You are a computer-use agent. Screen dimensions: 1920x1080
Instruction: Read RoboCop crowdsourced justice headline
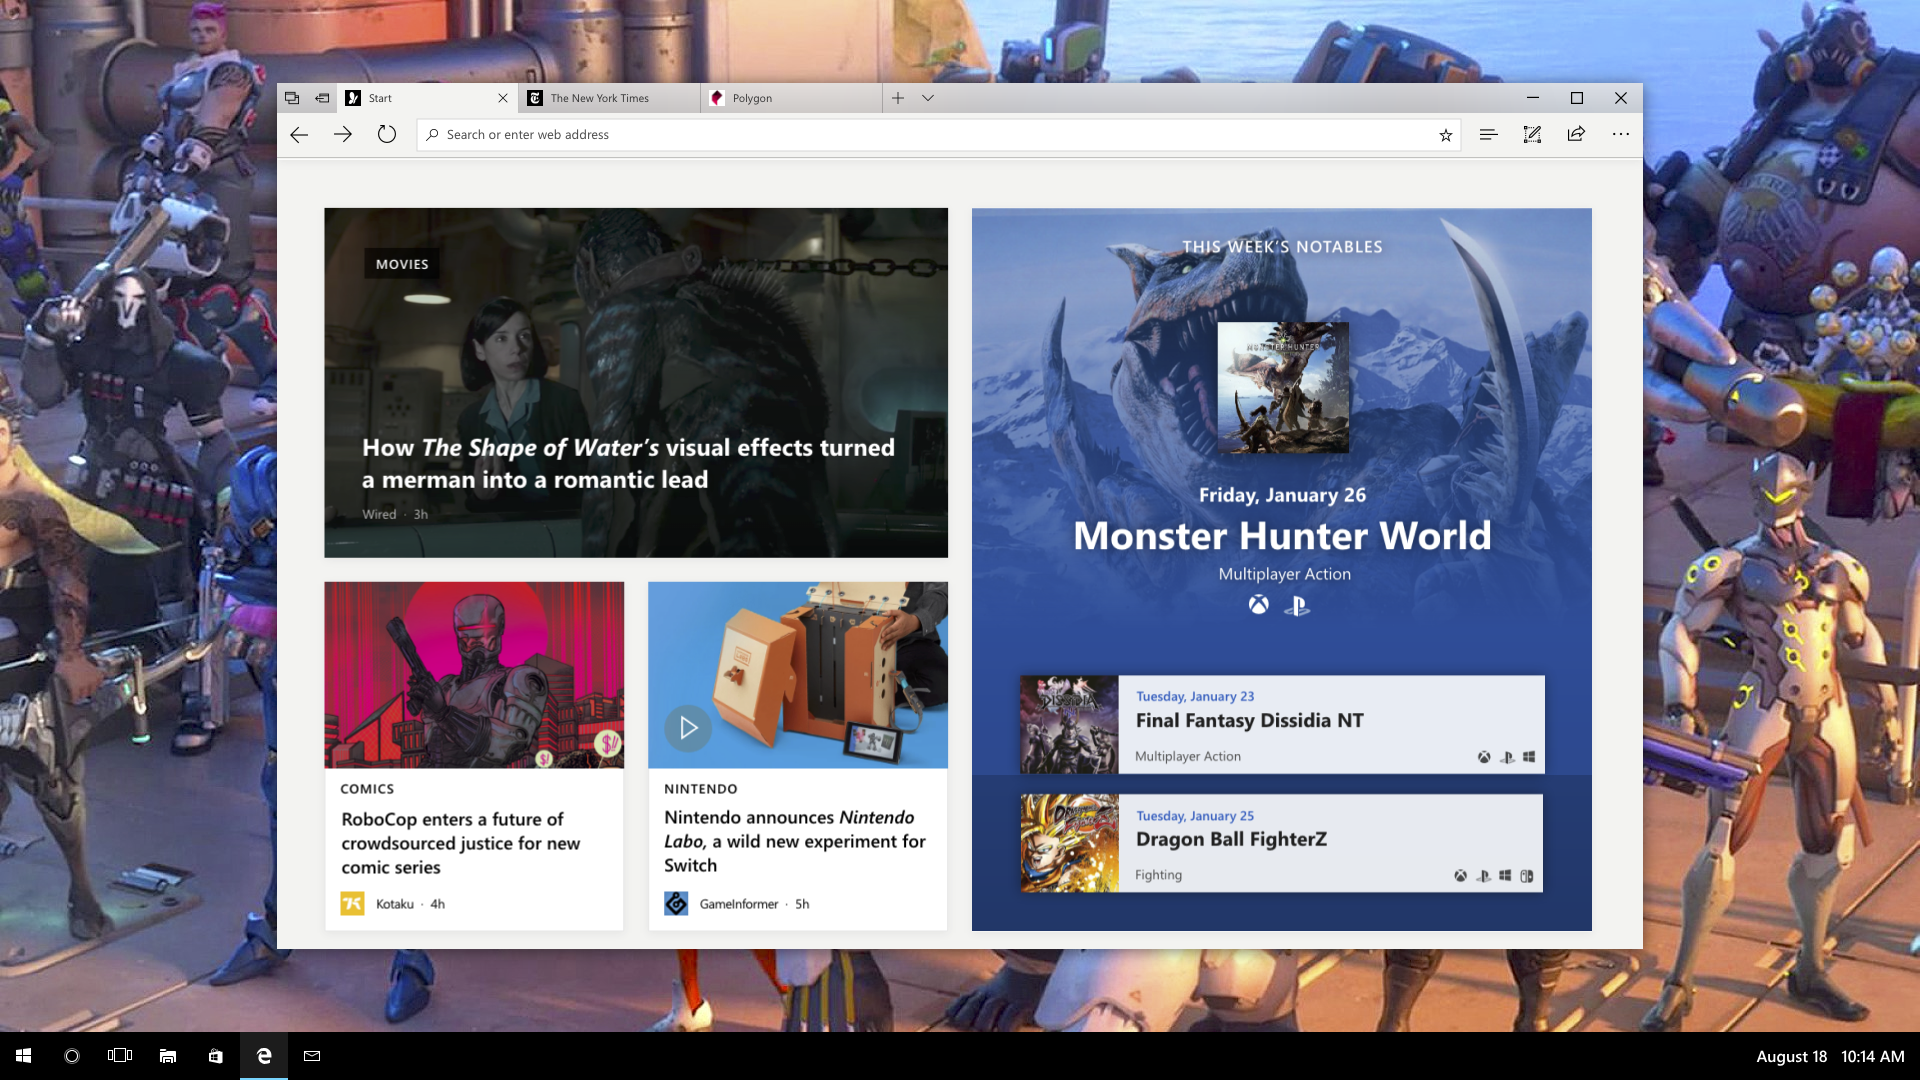click(460, 843)
